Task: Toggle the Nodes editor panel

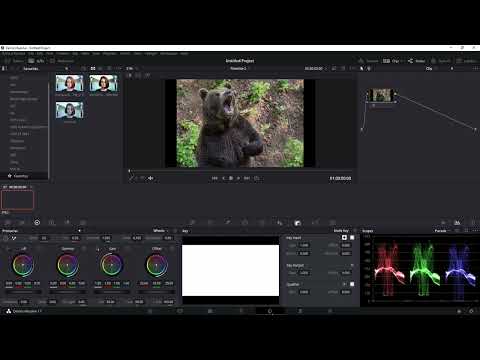Action: [x=416, y=61]
